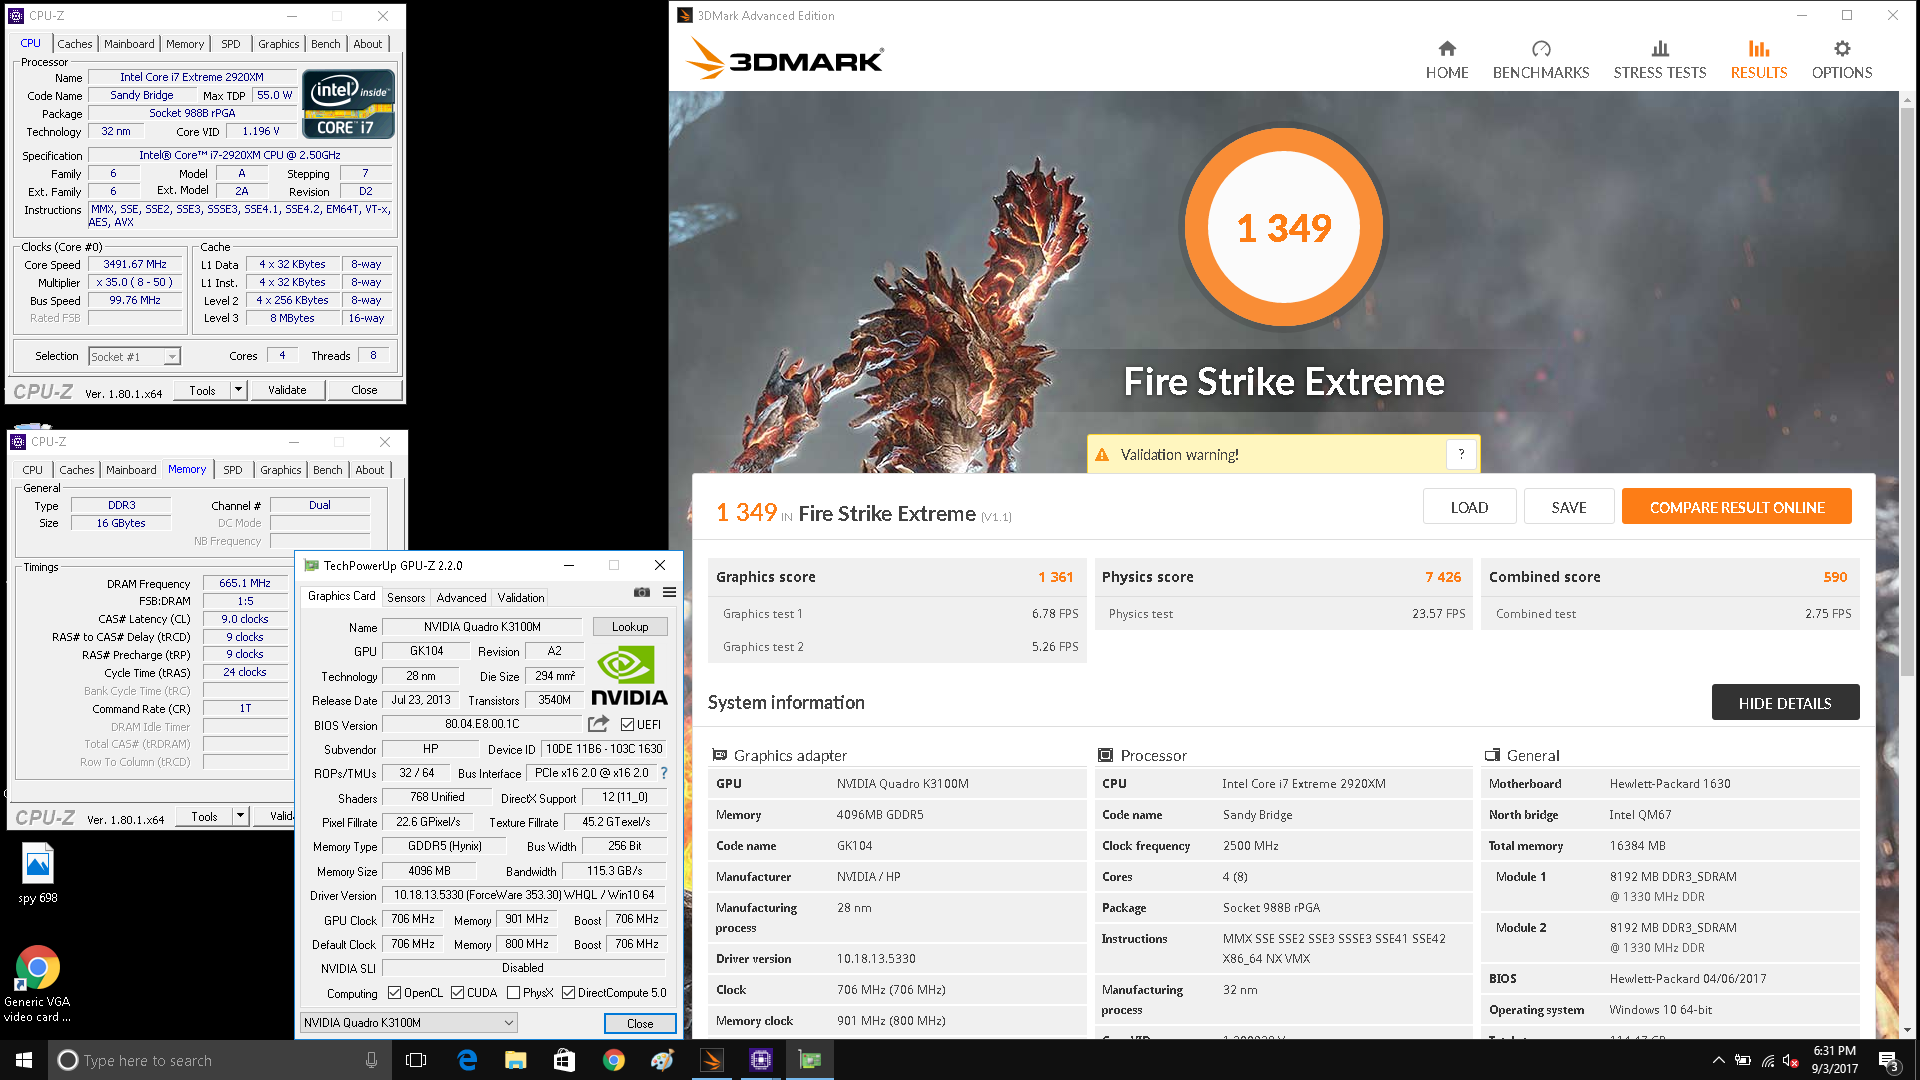The image size is (1920, 1080).
Task: Open Chrome from the taskbar
Action: pos(613,1060)
